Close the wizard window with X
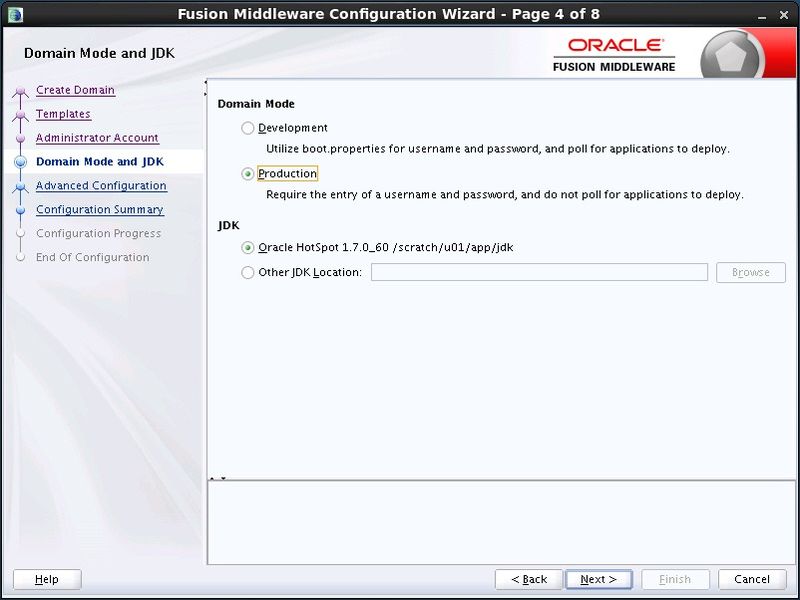This screenshot has height=600, width=800. click(784, 15)
